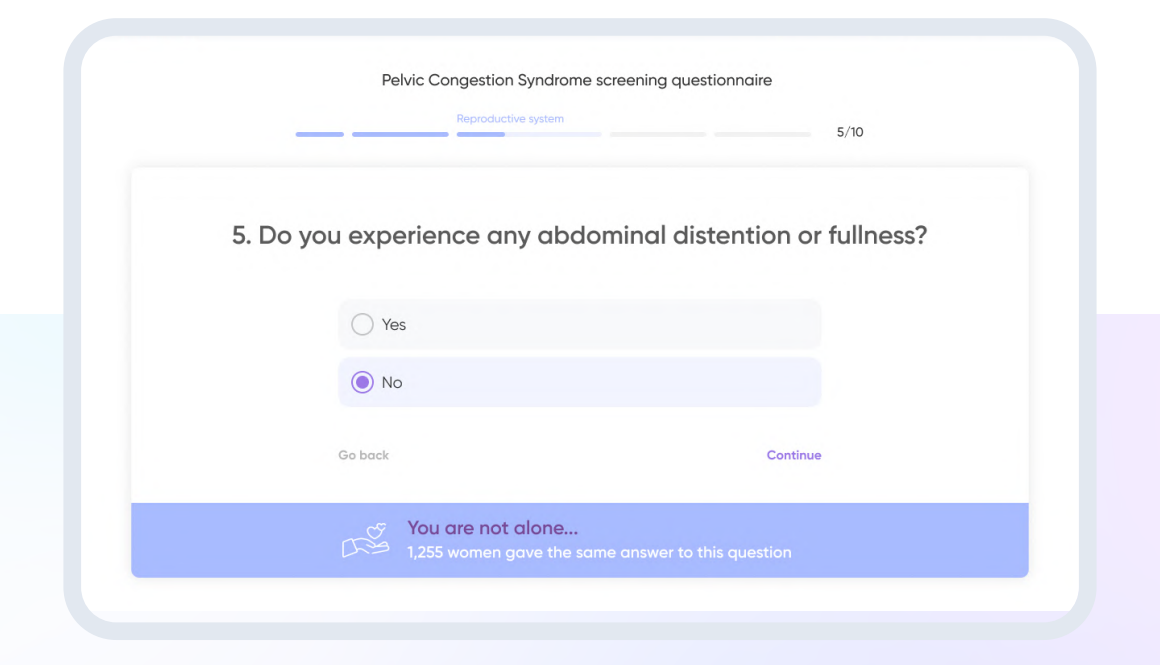The width and height of the screenshot is (1160, 665).
Task: Select the Yes radio button
Action: pyautogui.click(x=362, y=325)
